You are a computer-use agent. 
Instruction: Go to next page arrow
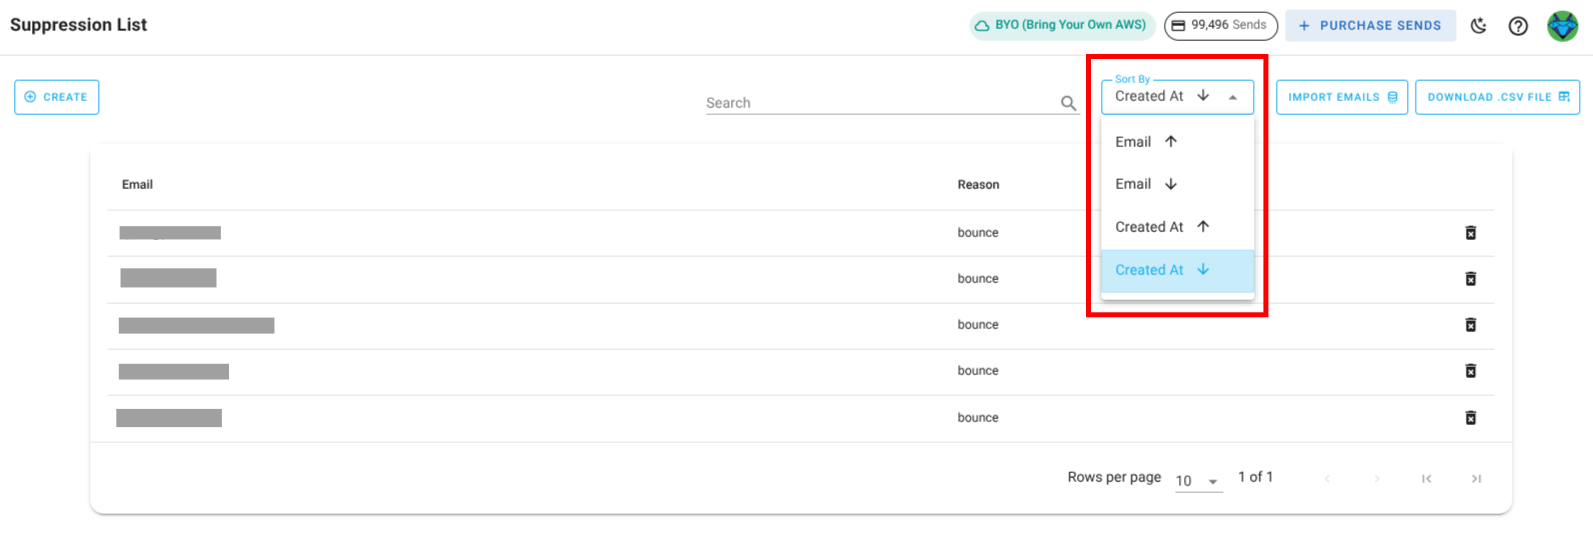point(1377,479)
